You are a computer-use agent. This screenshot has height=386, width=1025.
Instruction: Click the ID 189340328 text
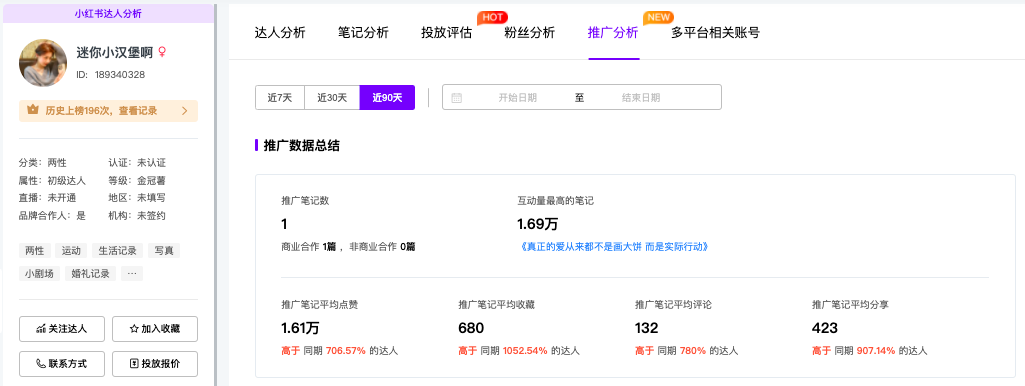pyautogui.click(x=110, y=75)
